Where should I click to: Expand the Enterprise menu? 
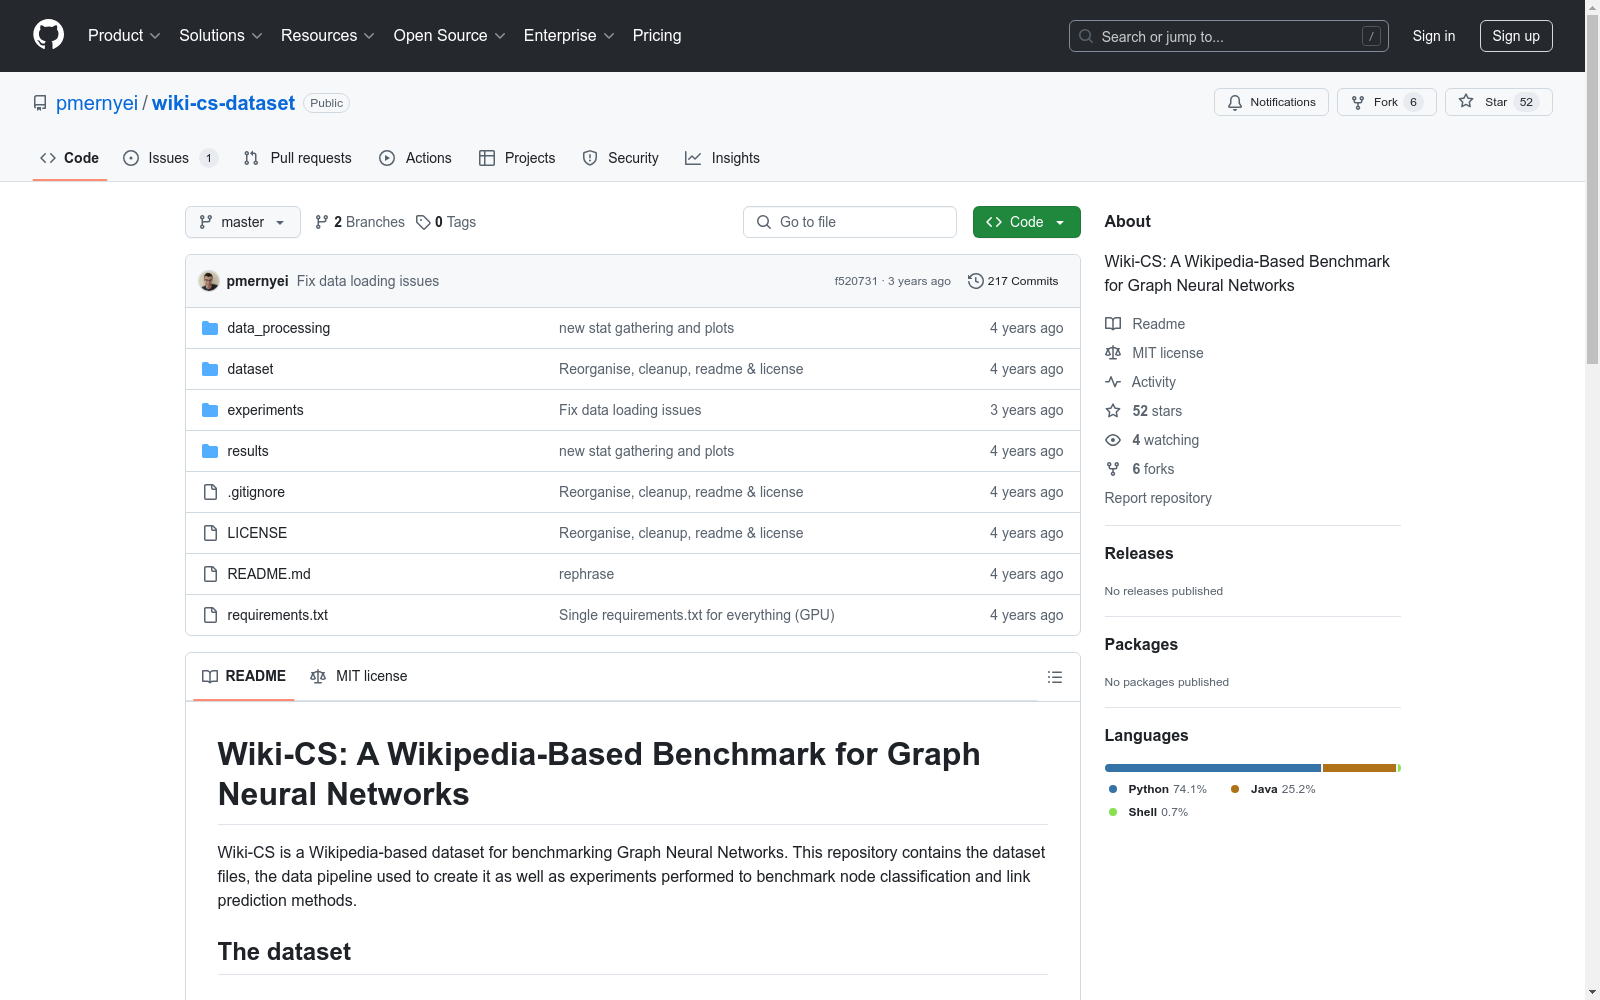(x=569, y=35)
